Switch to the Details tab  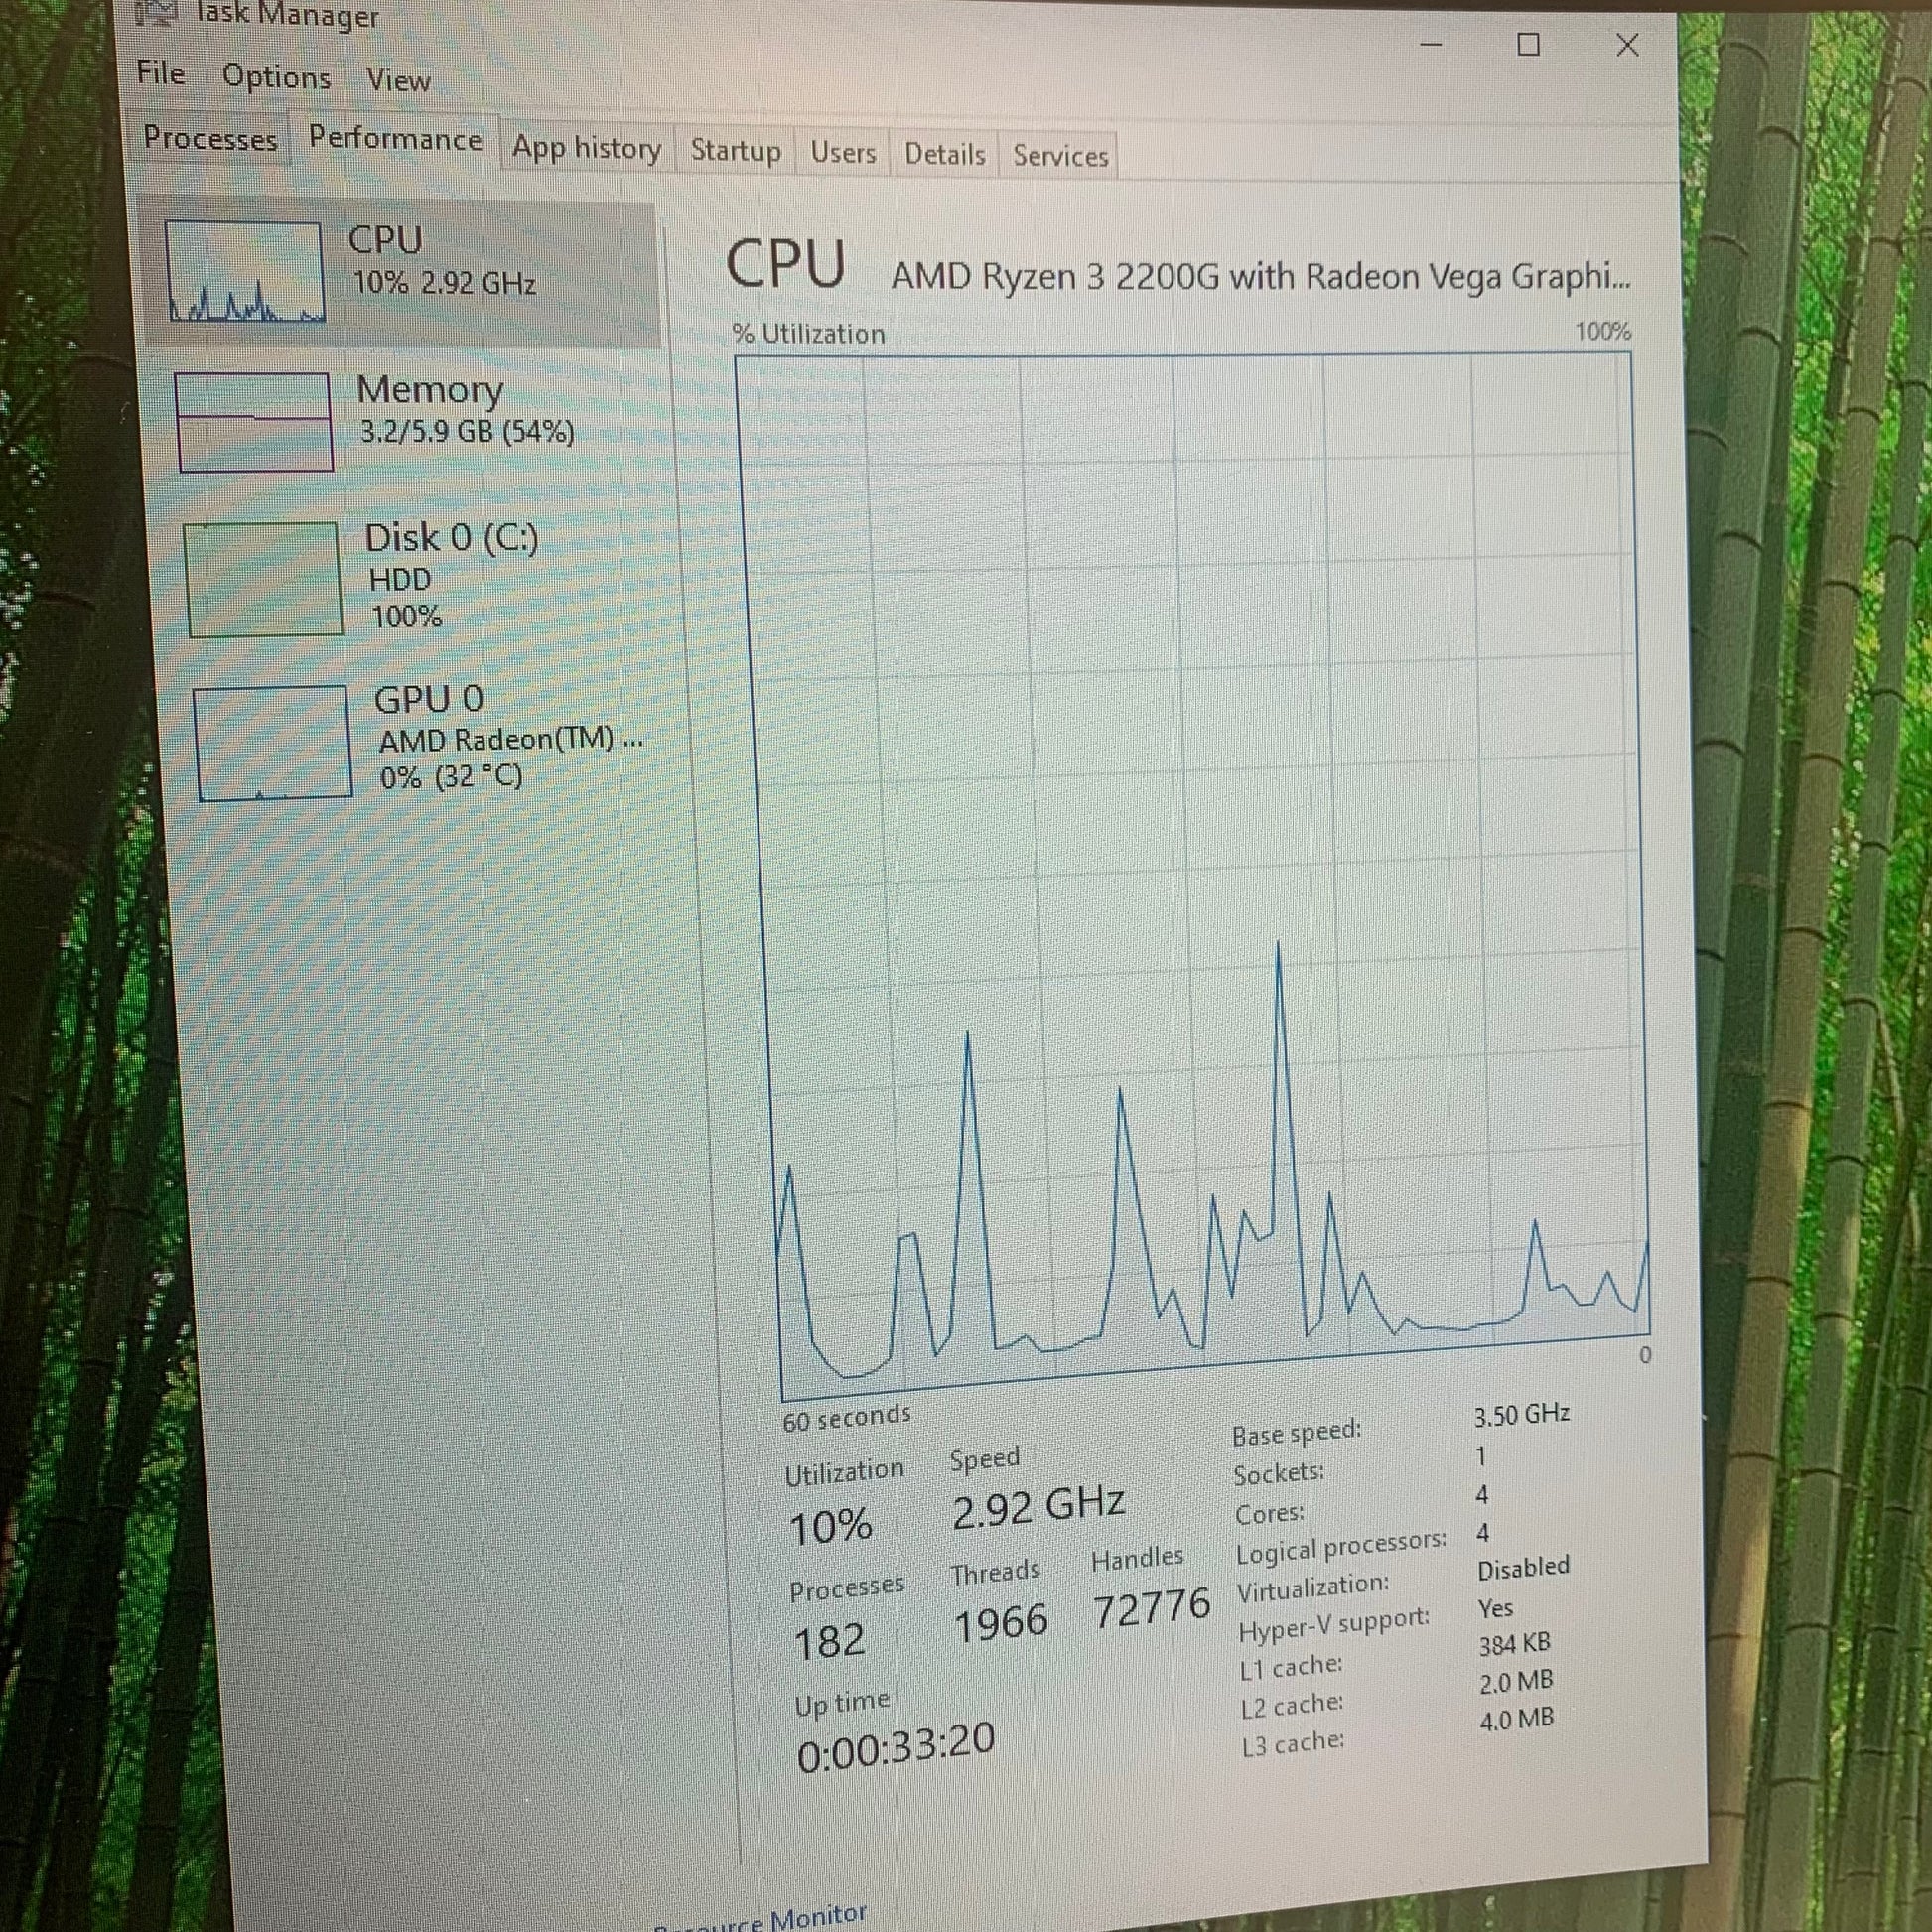(x=944, y=155)
